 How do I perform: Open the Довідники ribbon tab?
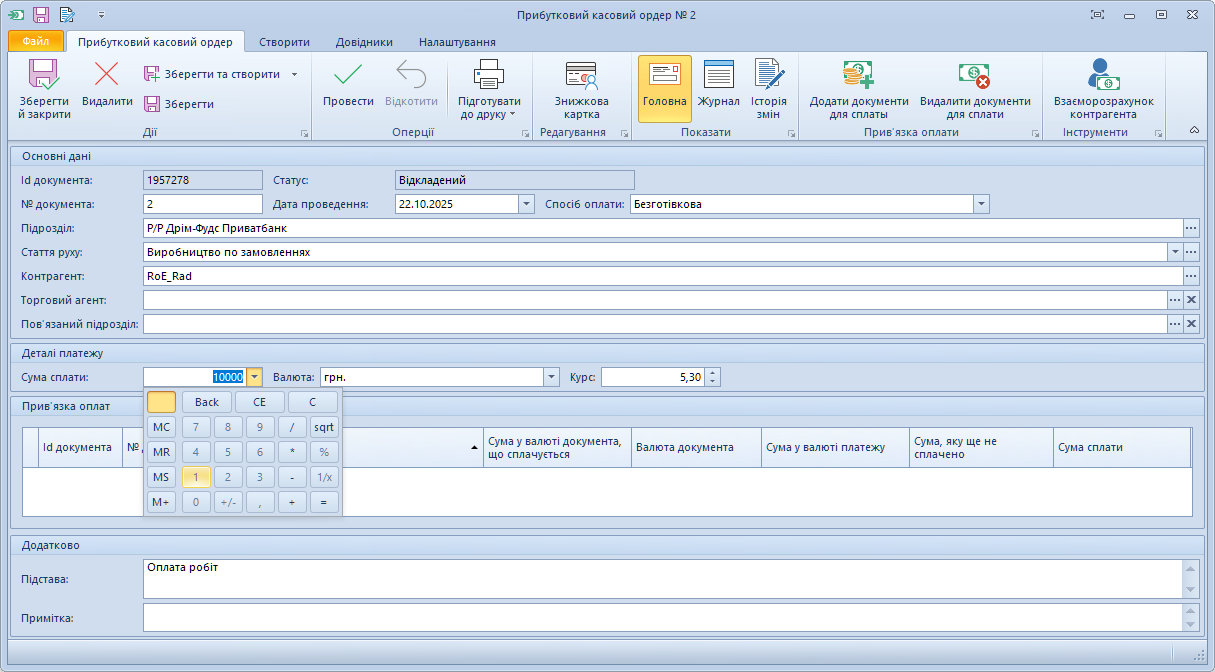pyautogui.click(x=363, y=42)
